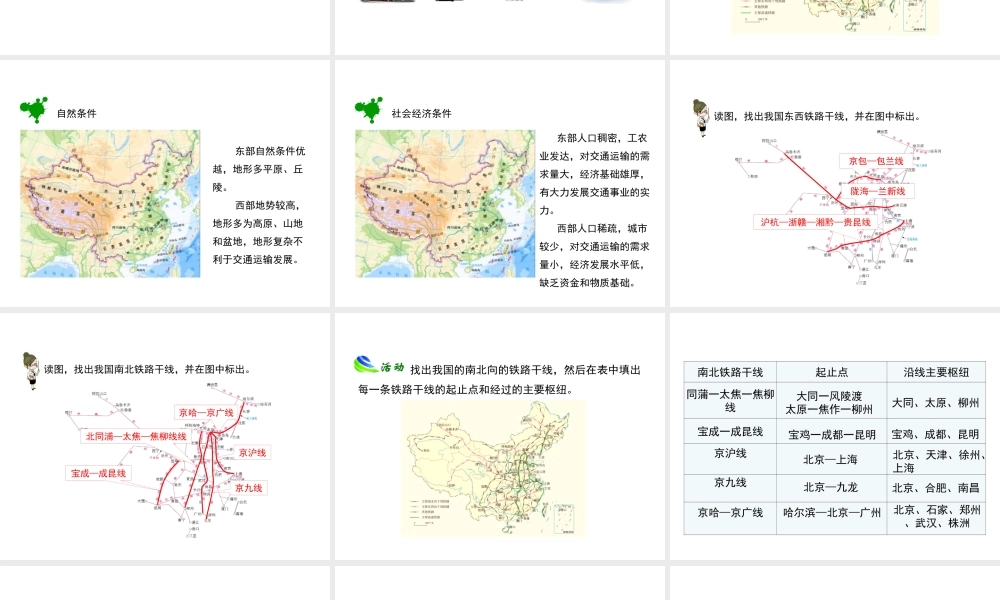
Task: Select the cartoon girl icon on the 南北铁路干线 slide
Action: (30, 367)
